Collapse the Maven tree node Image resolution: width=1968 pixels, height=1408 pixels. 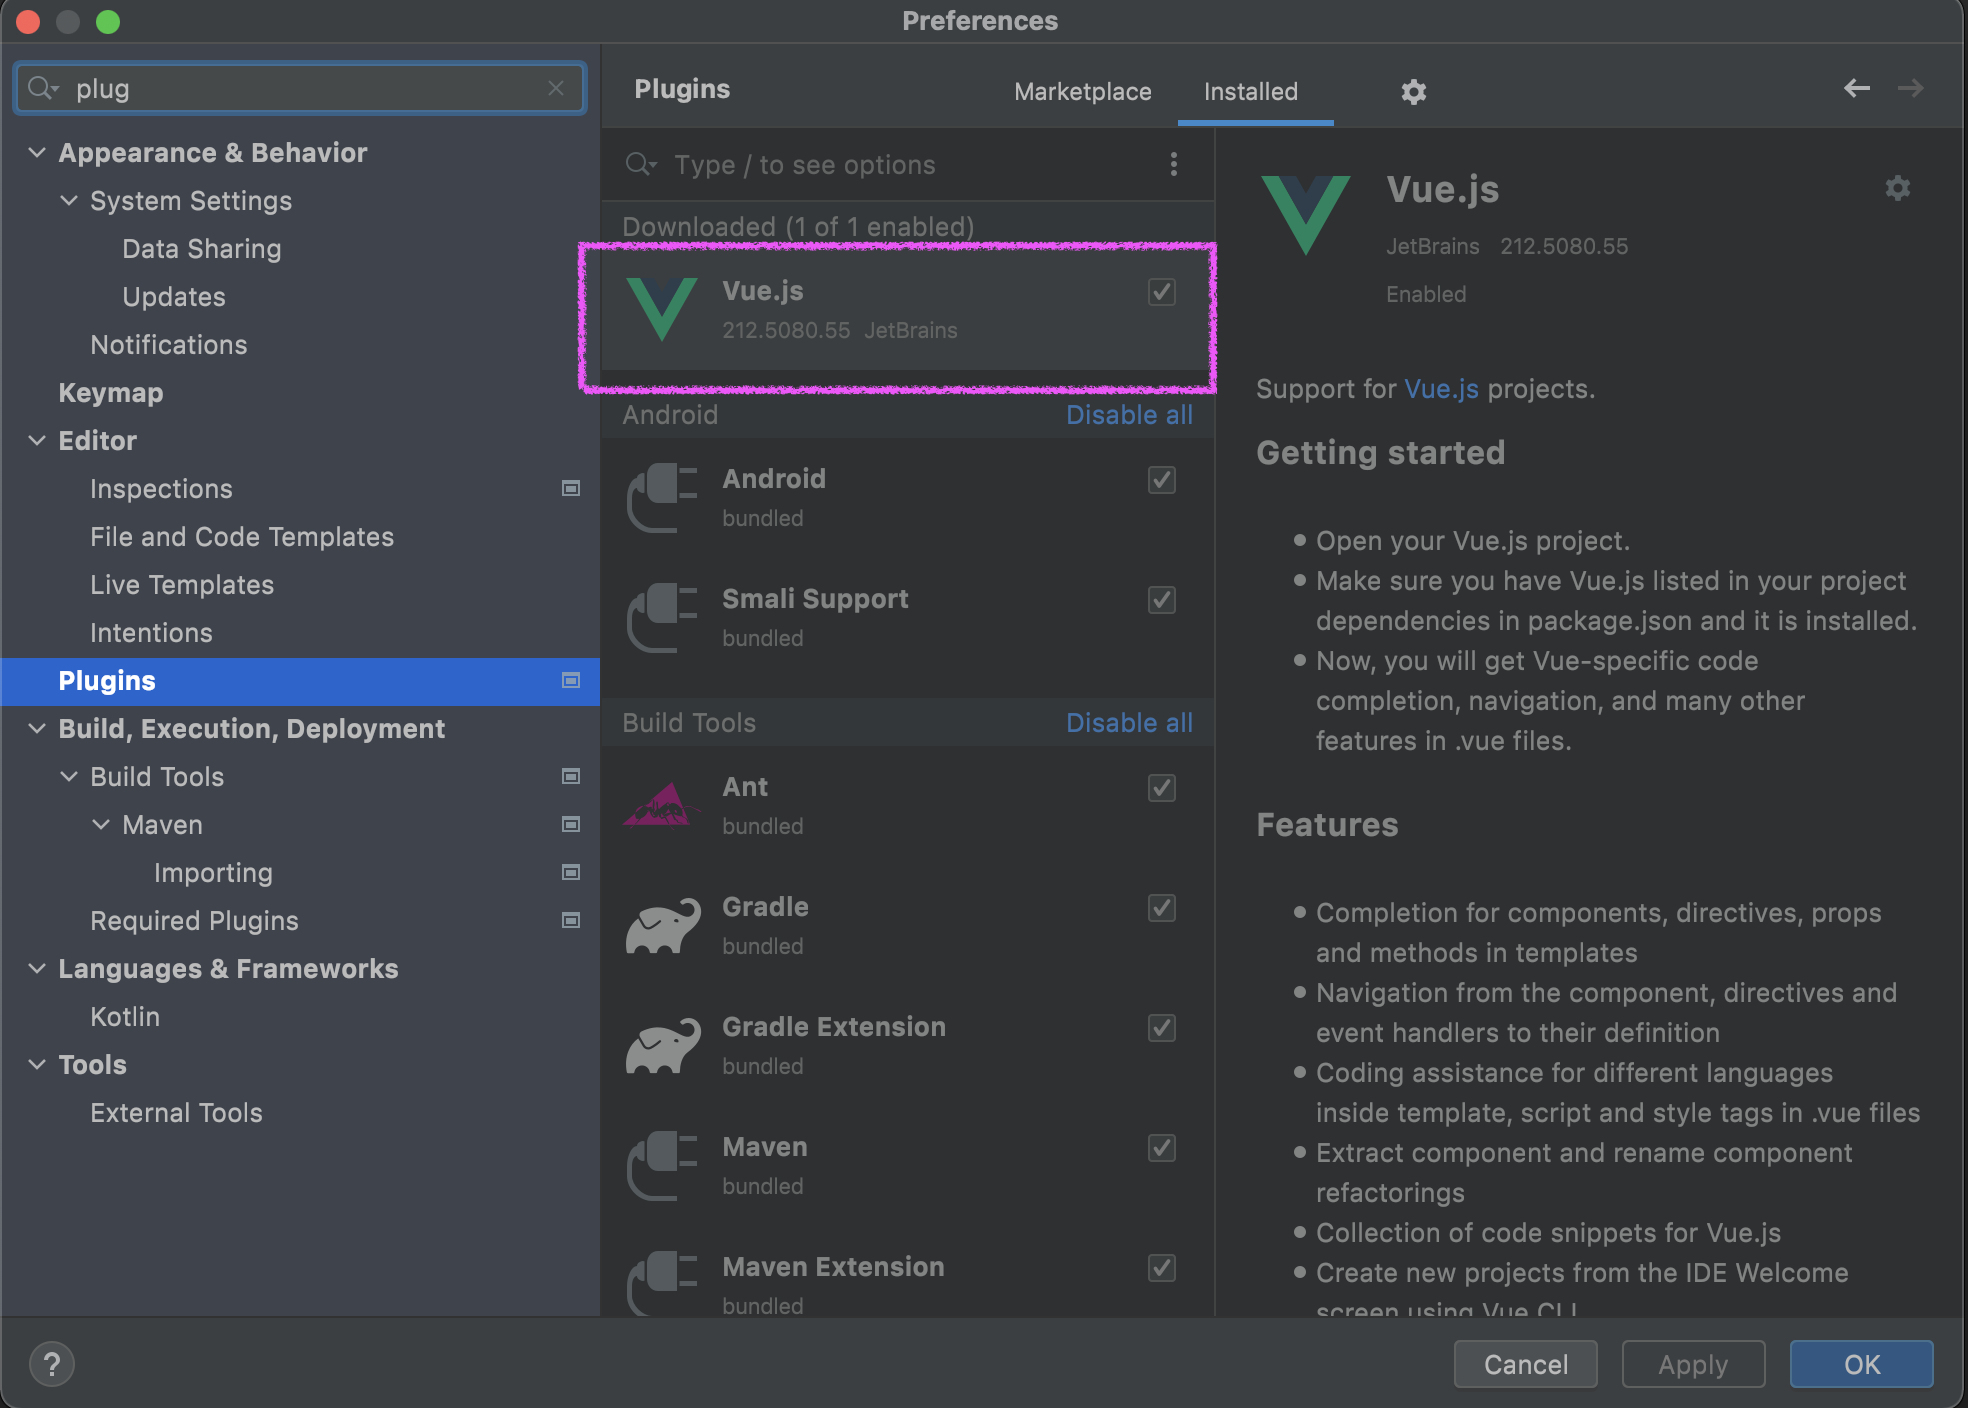pos(101,824)
